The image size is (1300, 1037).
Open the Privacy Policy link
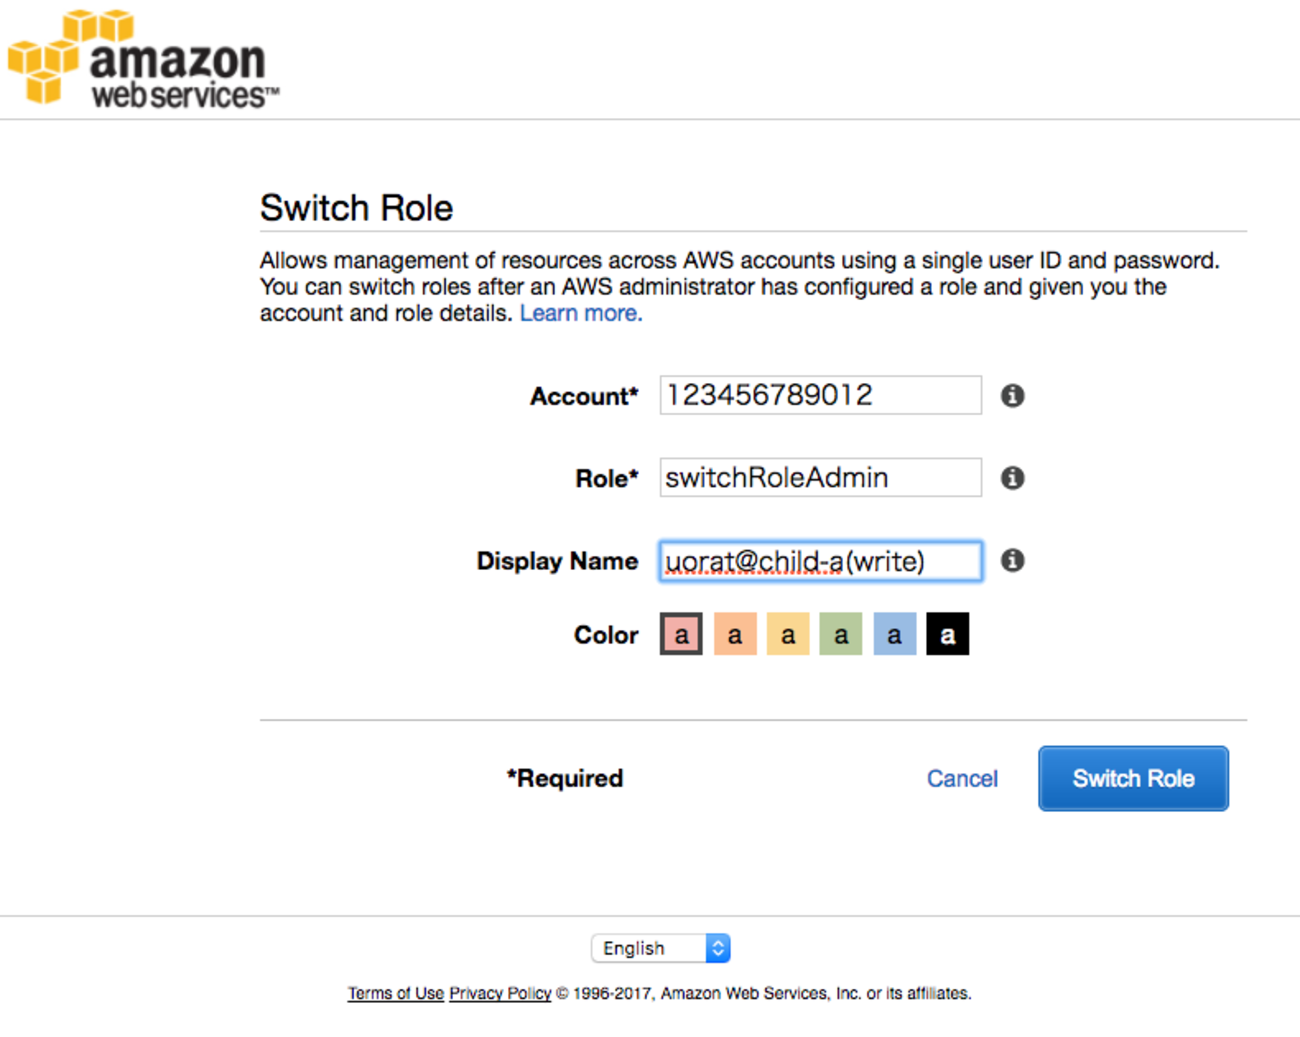click(x=500, y=993)
